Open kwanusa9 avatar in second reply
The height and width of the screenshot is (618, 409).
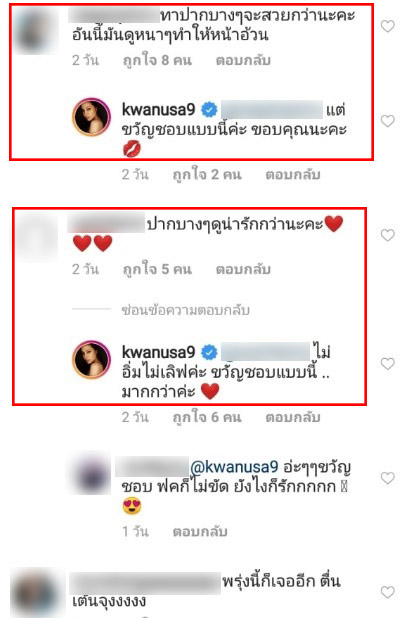[91, 360]
